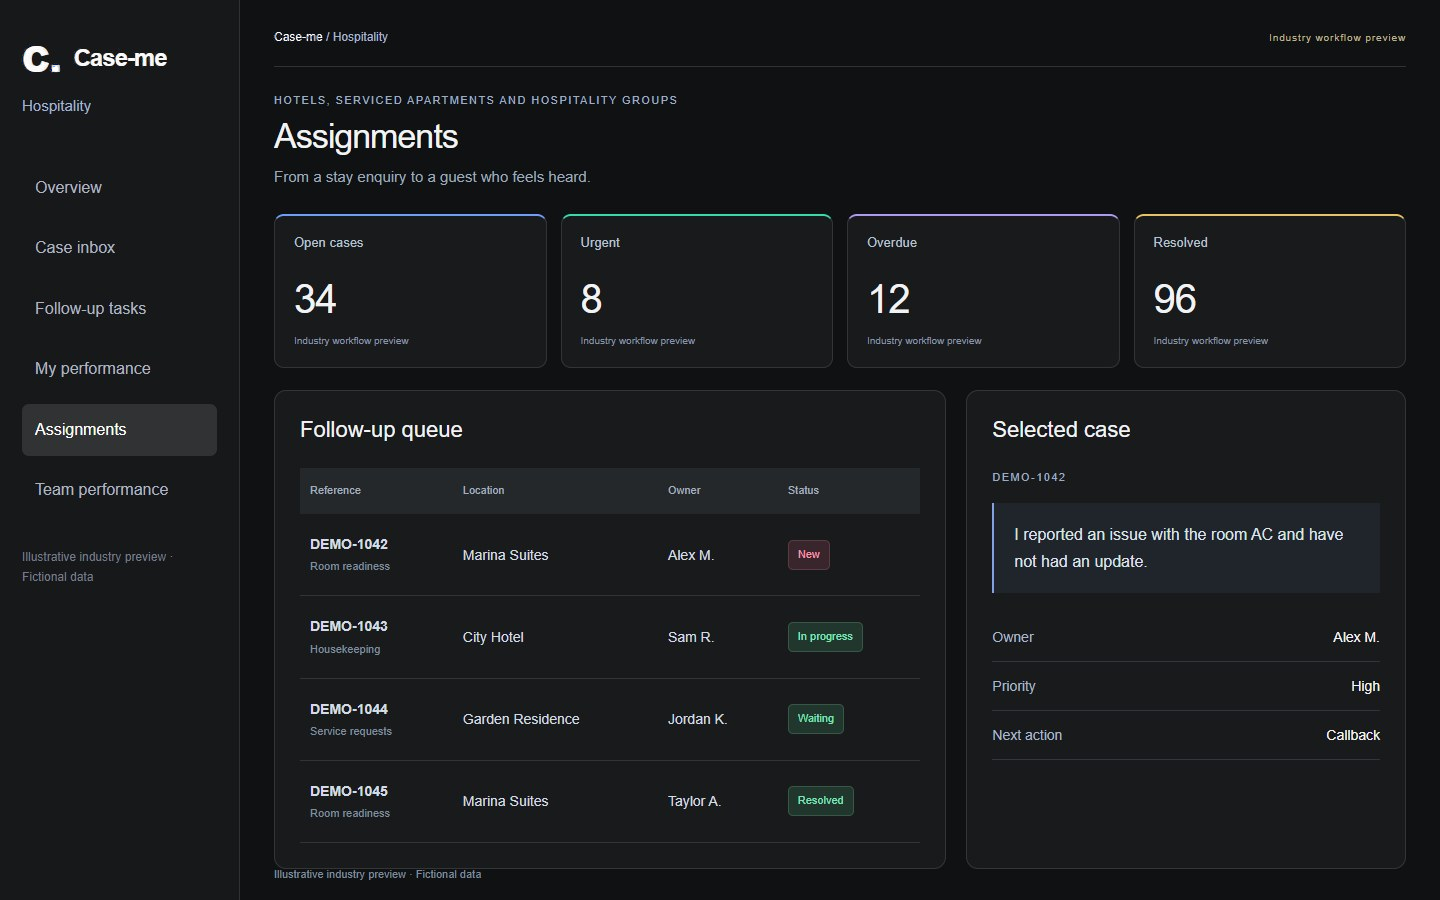Screen dimensions: 1440x900
Task: Select case DEMO-1044 in the queue
Action: click(x=610, y=719)
